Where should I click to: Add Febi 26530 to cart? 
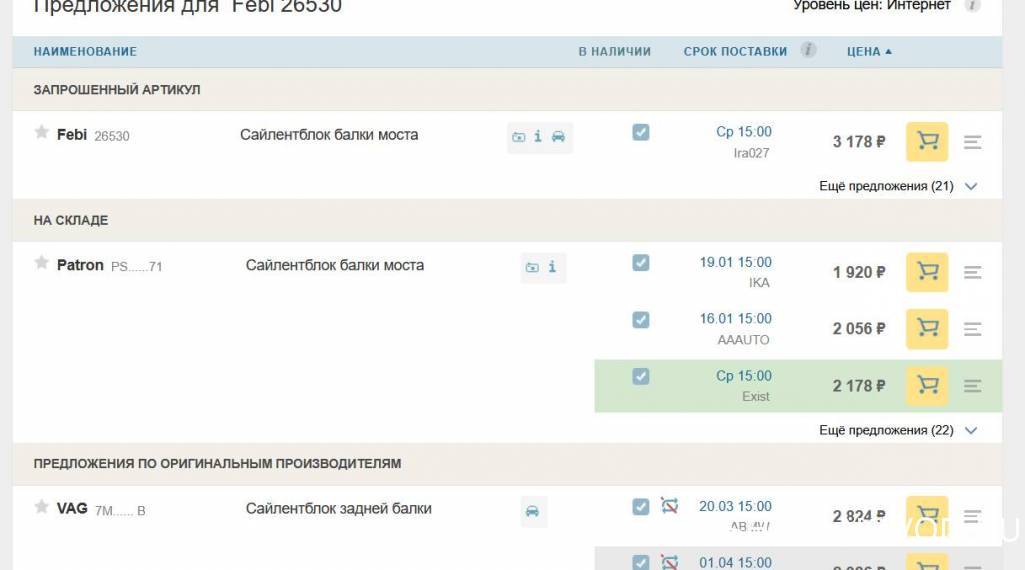pos(927,142)
